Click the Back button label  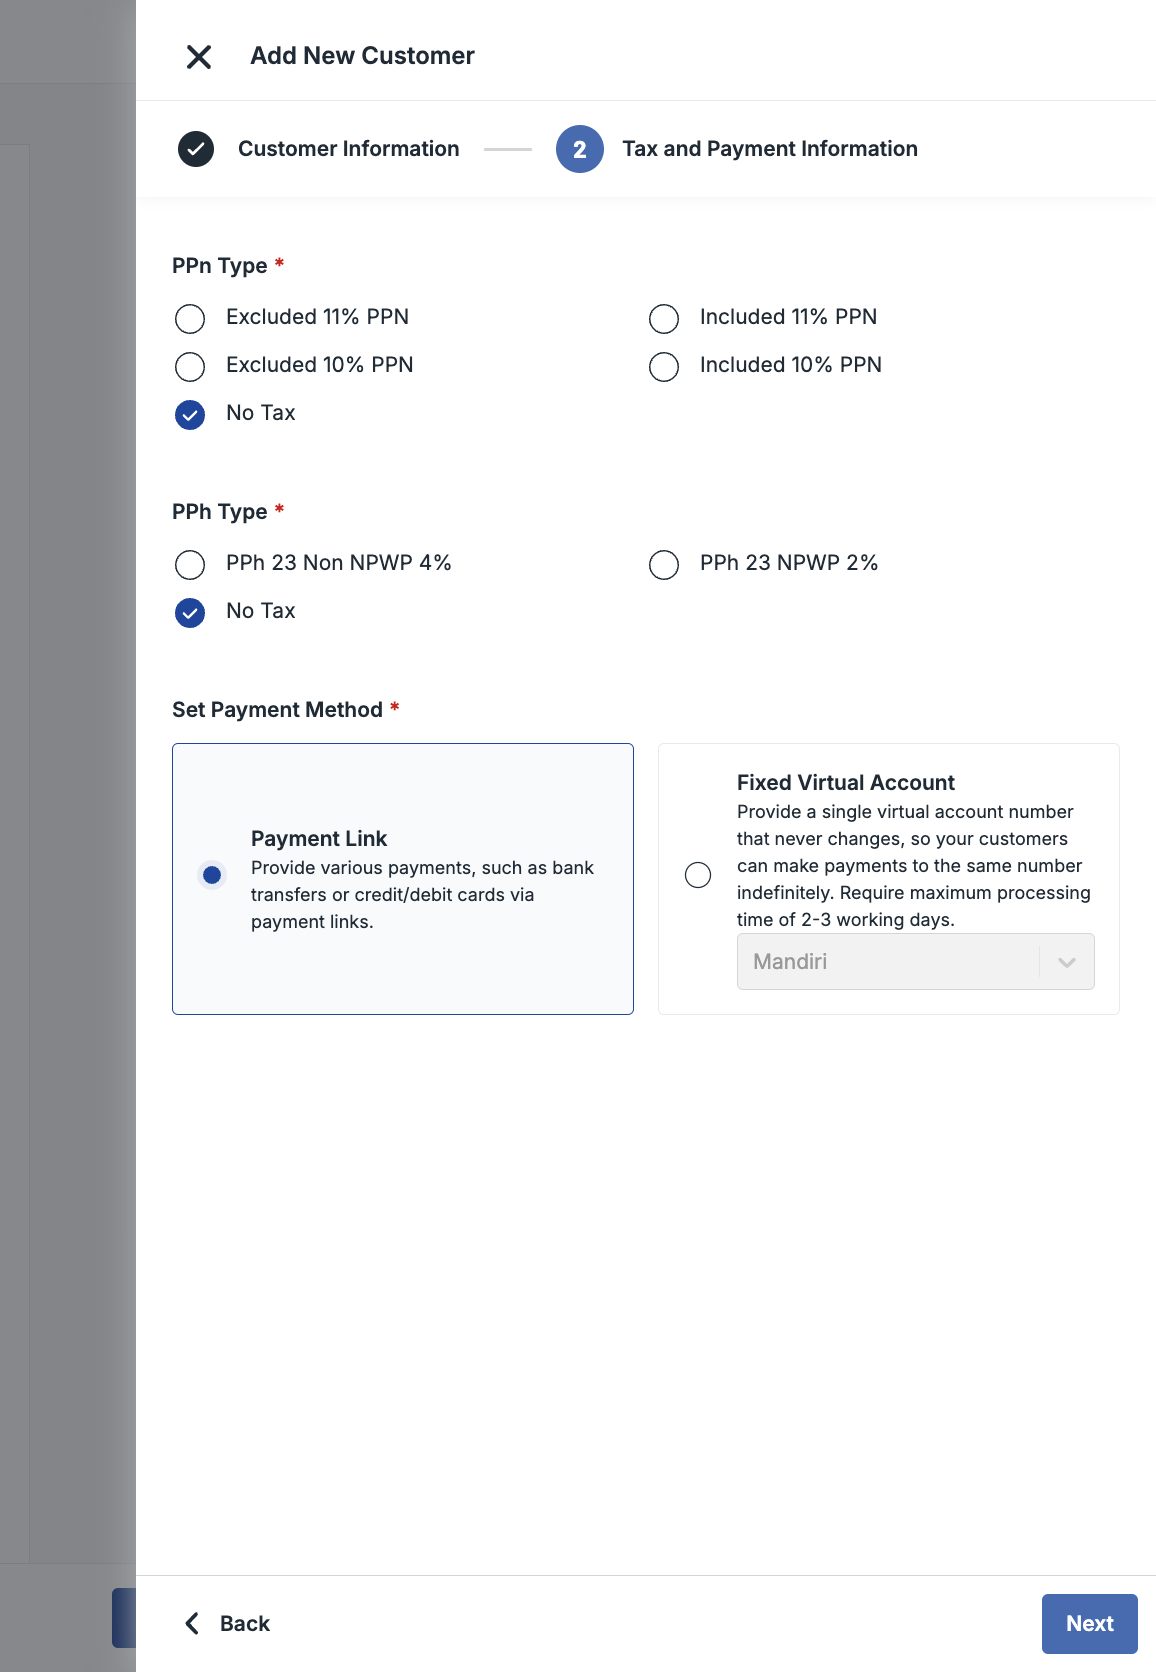click(x=245, y=1623)
